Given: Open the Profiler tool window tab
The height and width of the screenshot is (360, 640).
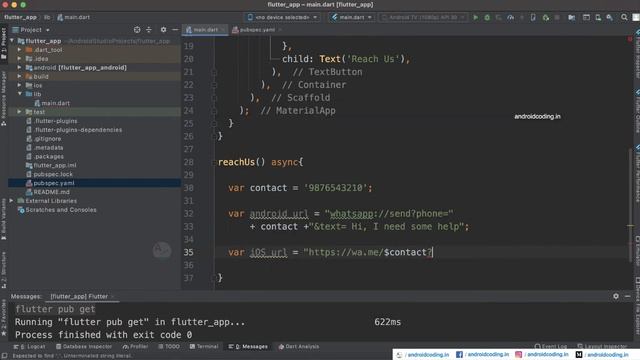Looking at the screenshot, I should pyautogui.click(x=135, y=347).
